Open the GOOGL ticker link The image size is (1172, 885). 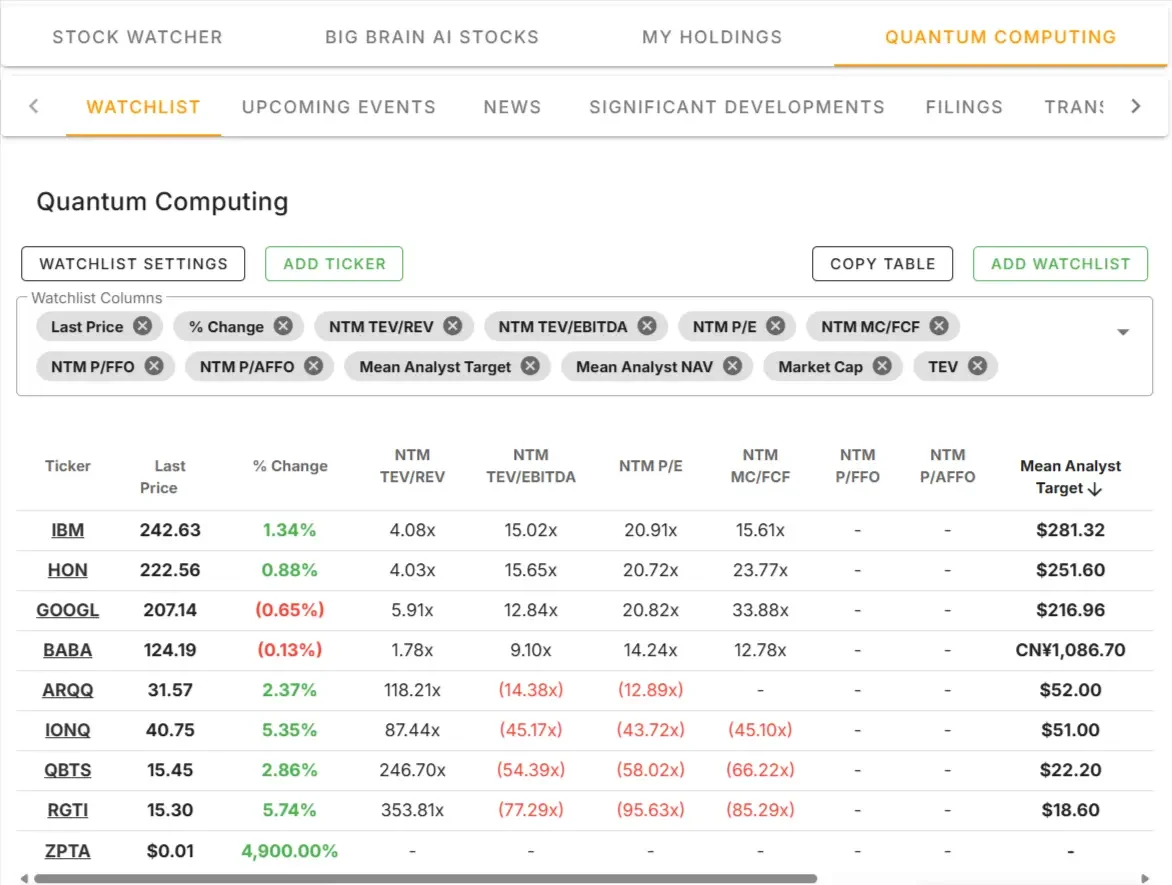point(67,610)
